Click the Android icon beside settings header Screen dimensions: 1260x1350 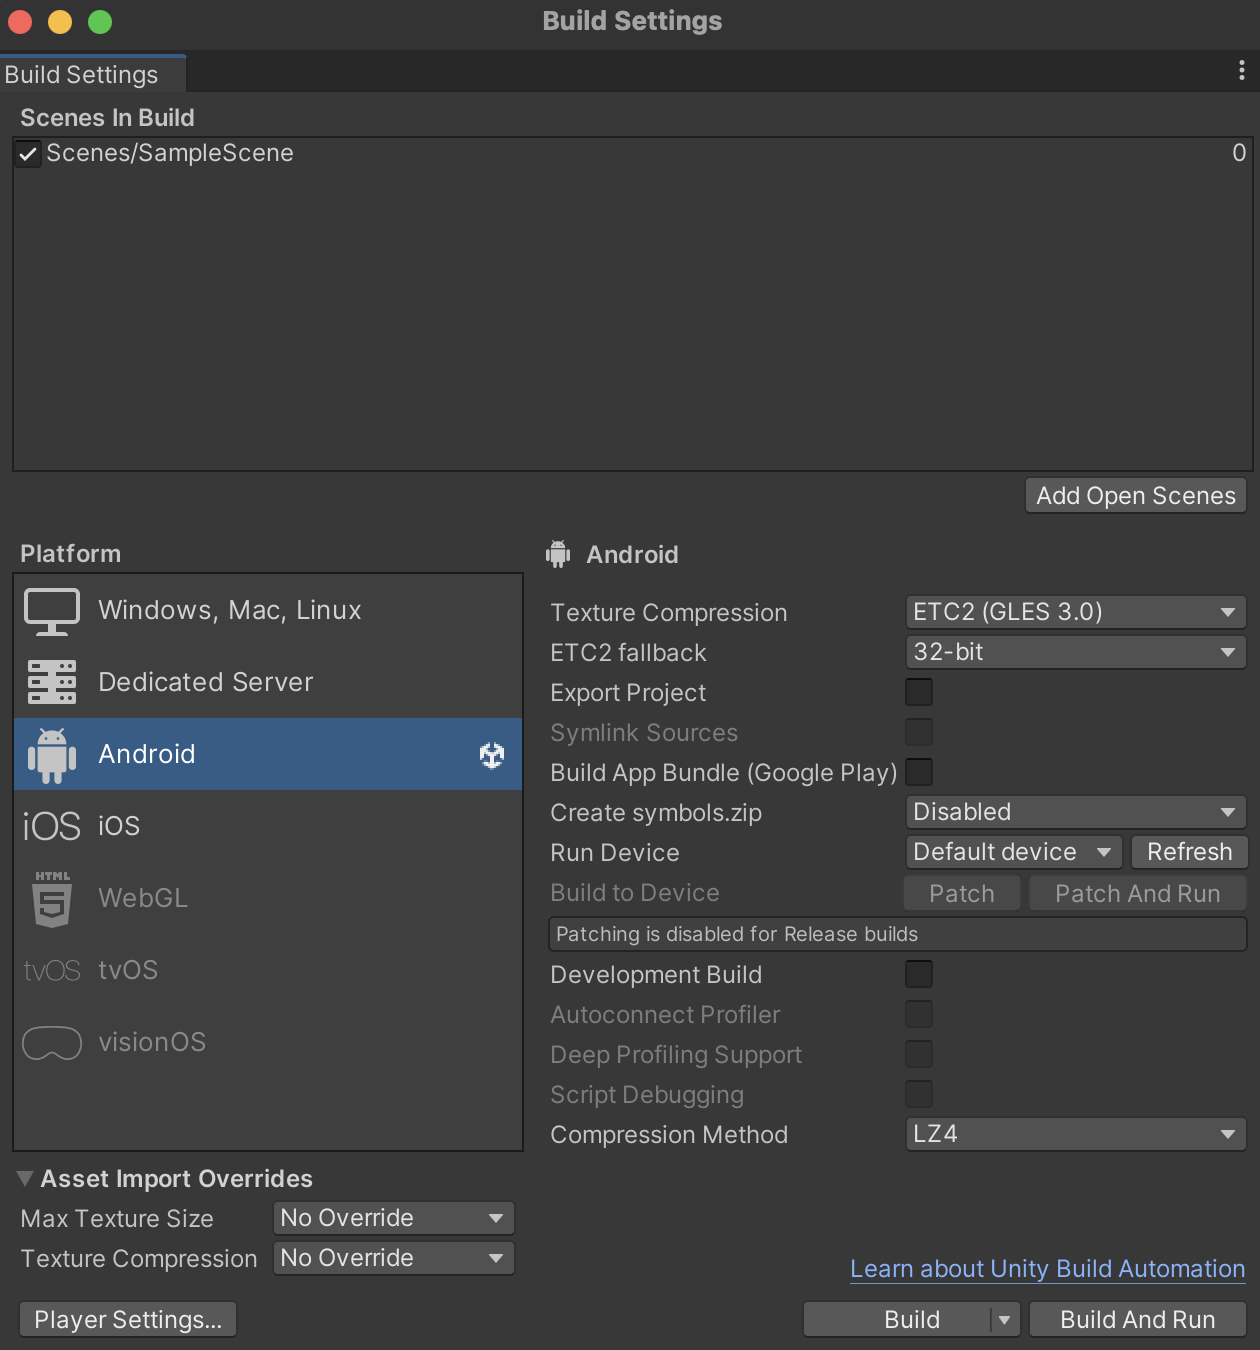[x=558, y=554]
